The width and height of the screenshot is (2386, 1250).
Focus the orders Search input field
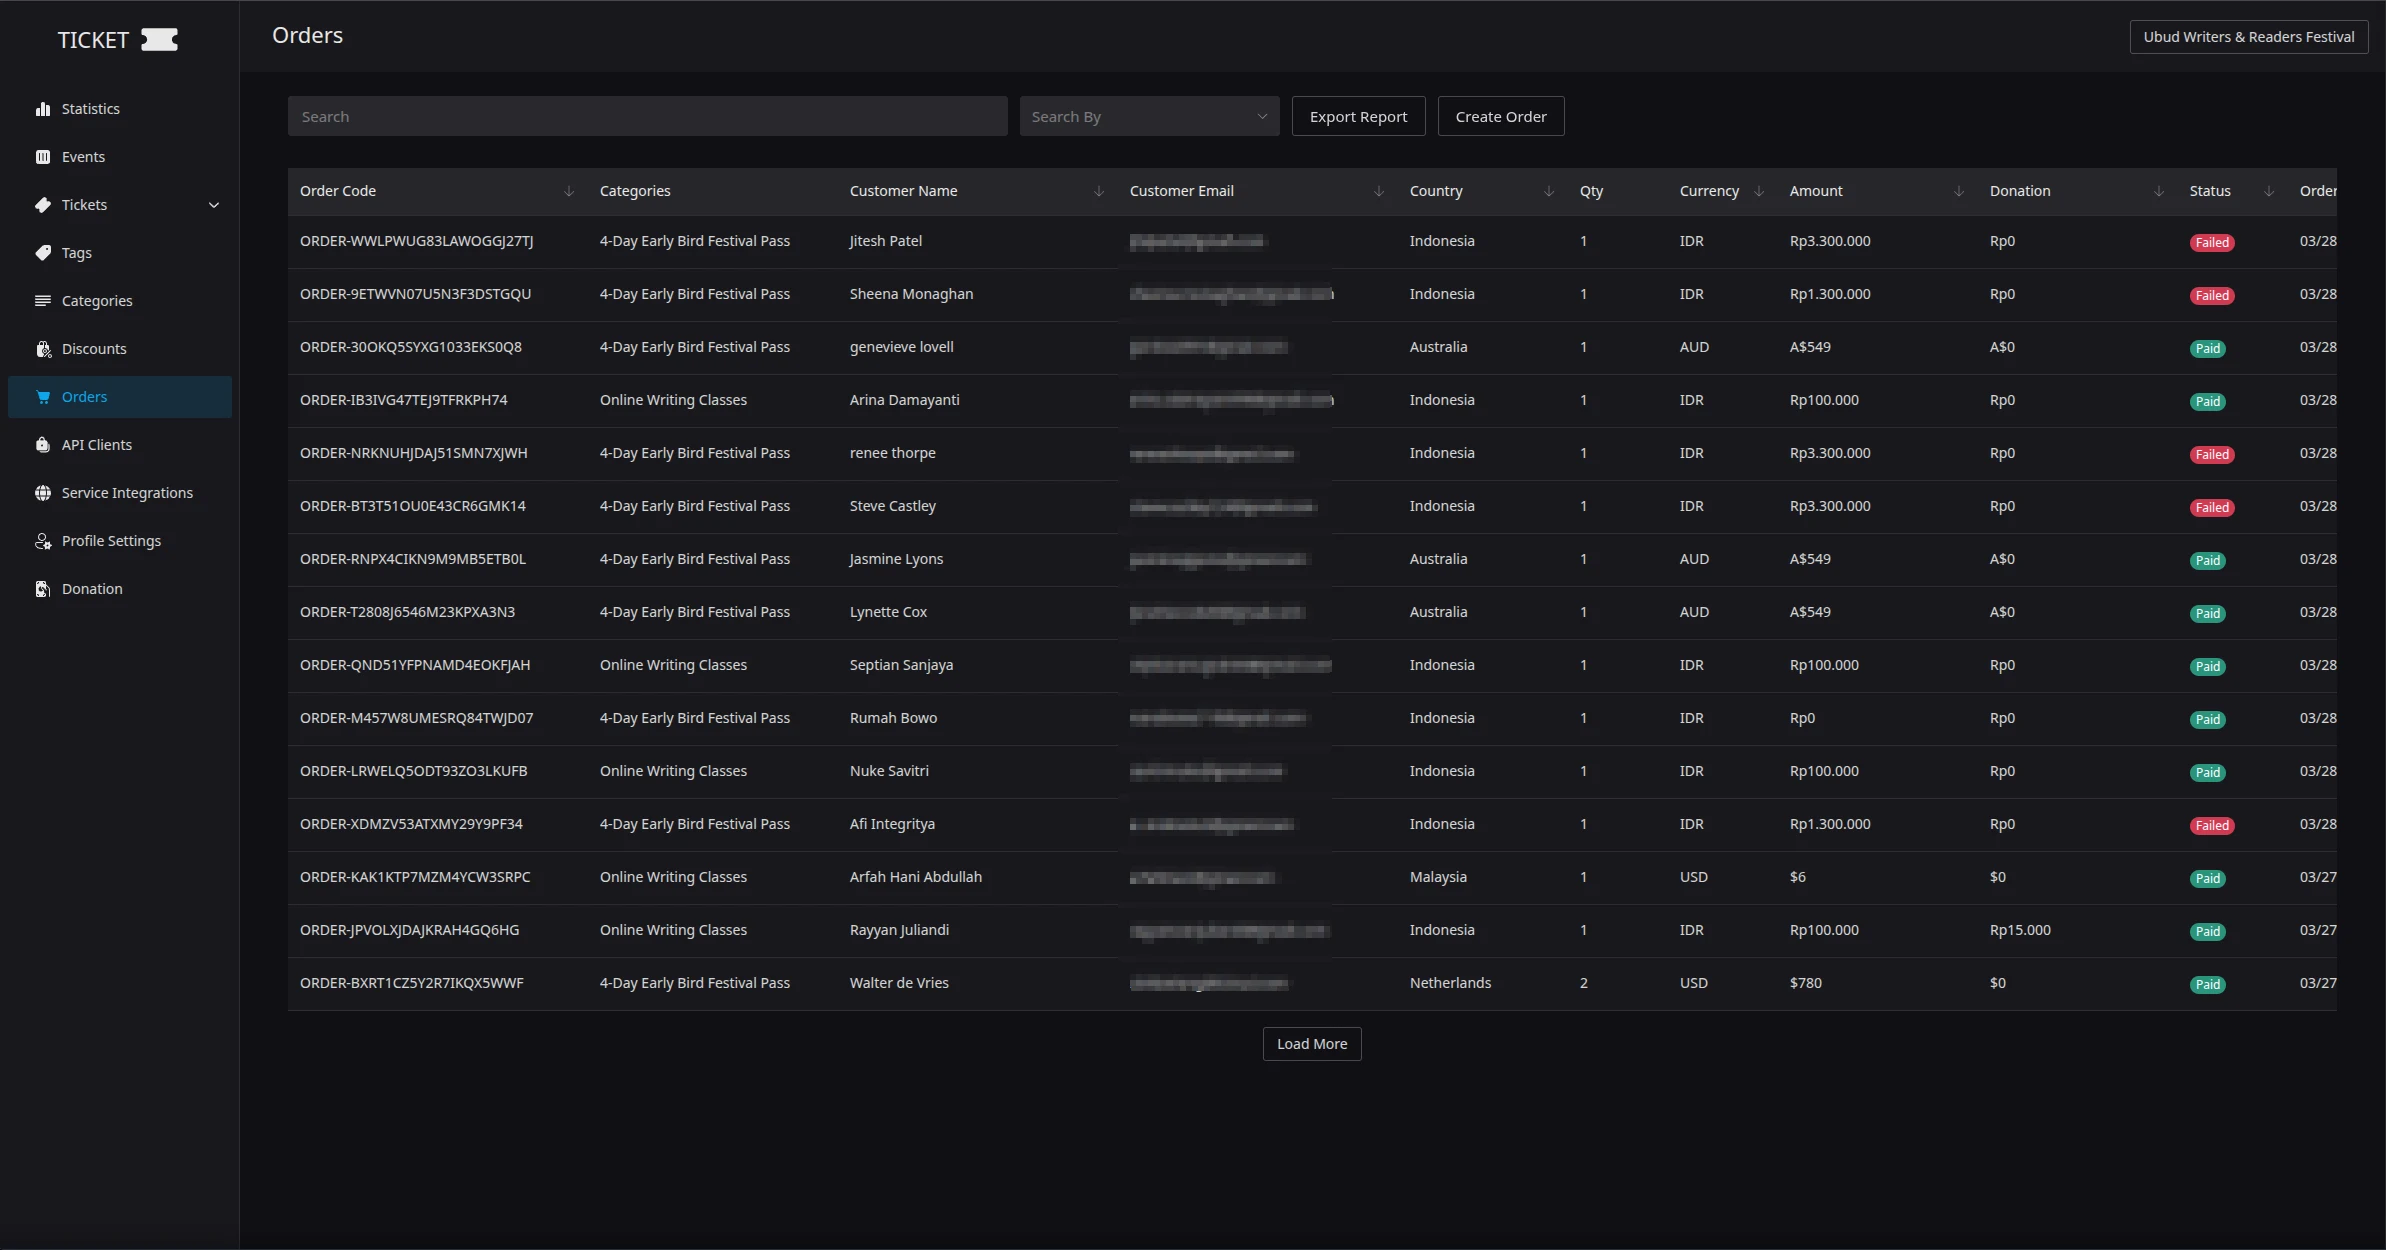(647, 117)
